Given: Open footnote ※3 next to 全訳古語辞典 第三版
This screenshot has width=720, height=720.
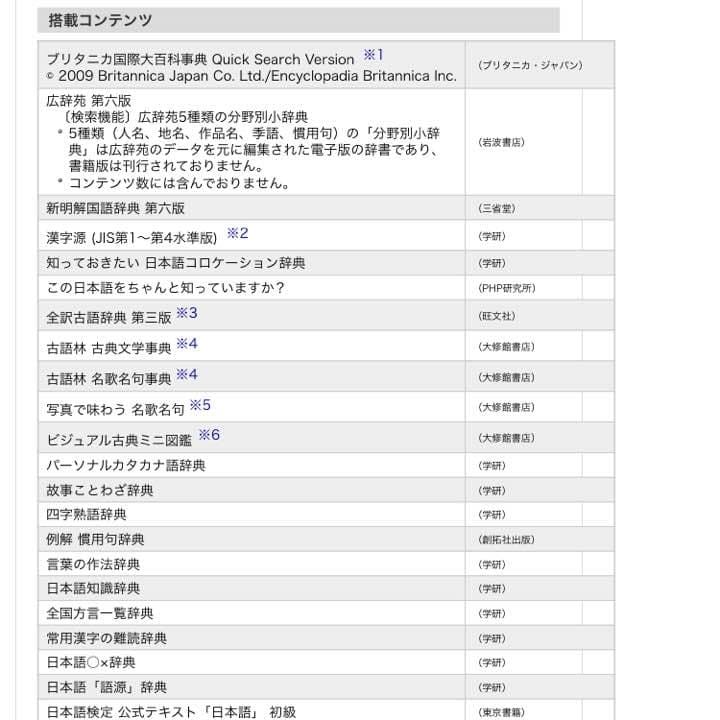Looking at the screenshot, I should [x=187, y=313].
